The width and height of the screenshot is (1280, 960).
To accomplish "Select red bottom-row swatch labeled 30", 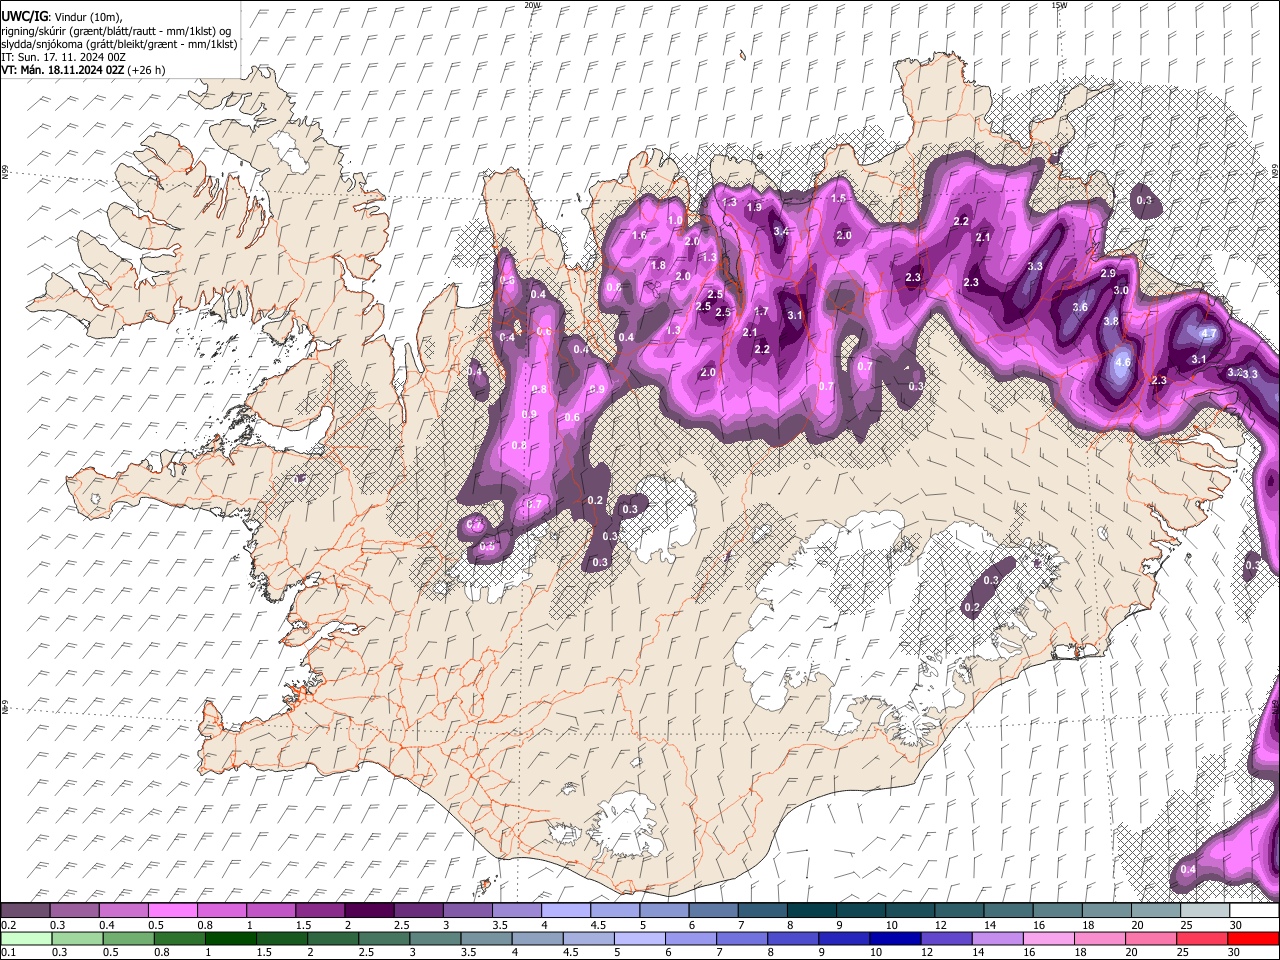I will click(1252, 939).
